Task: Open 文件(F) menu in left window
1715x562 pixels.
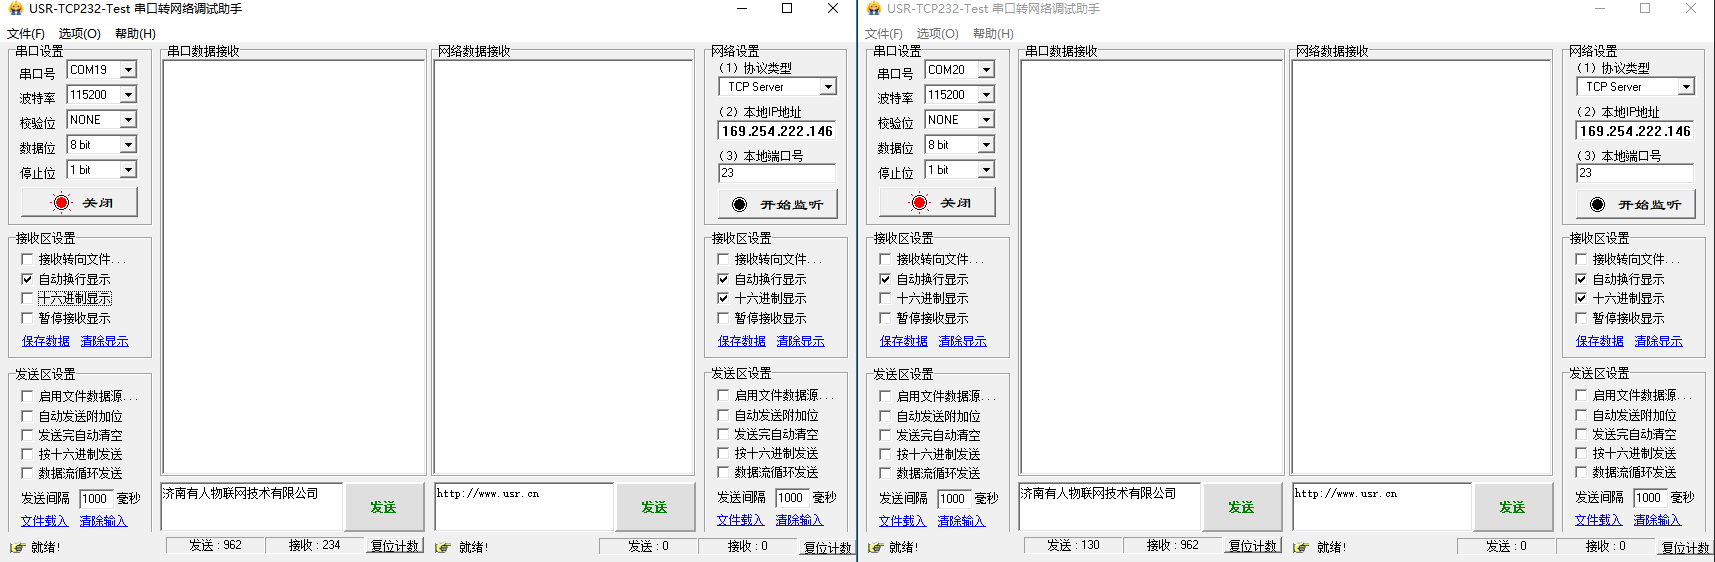Action: click(x=26, y=34)
